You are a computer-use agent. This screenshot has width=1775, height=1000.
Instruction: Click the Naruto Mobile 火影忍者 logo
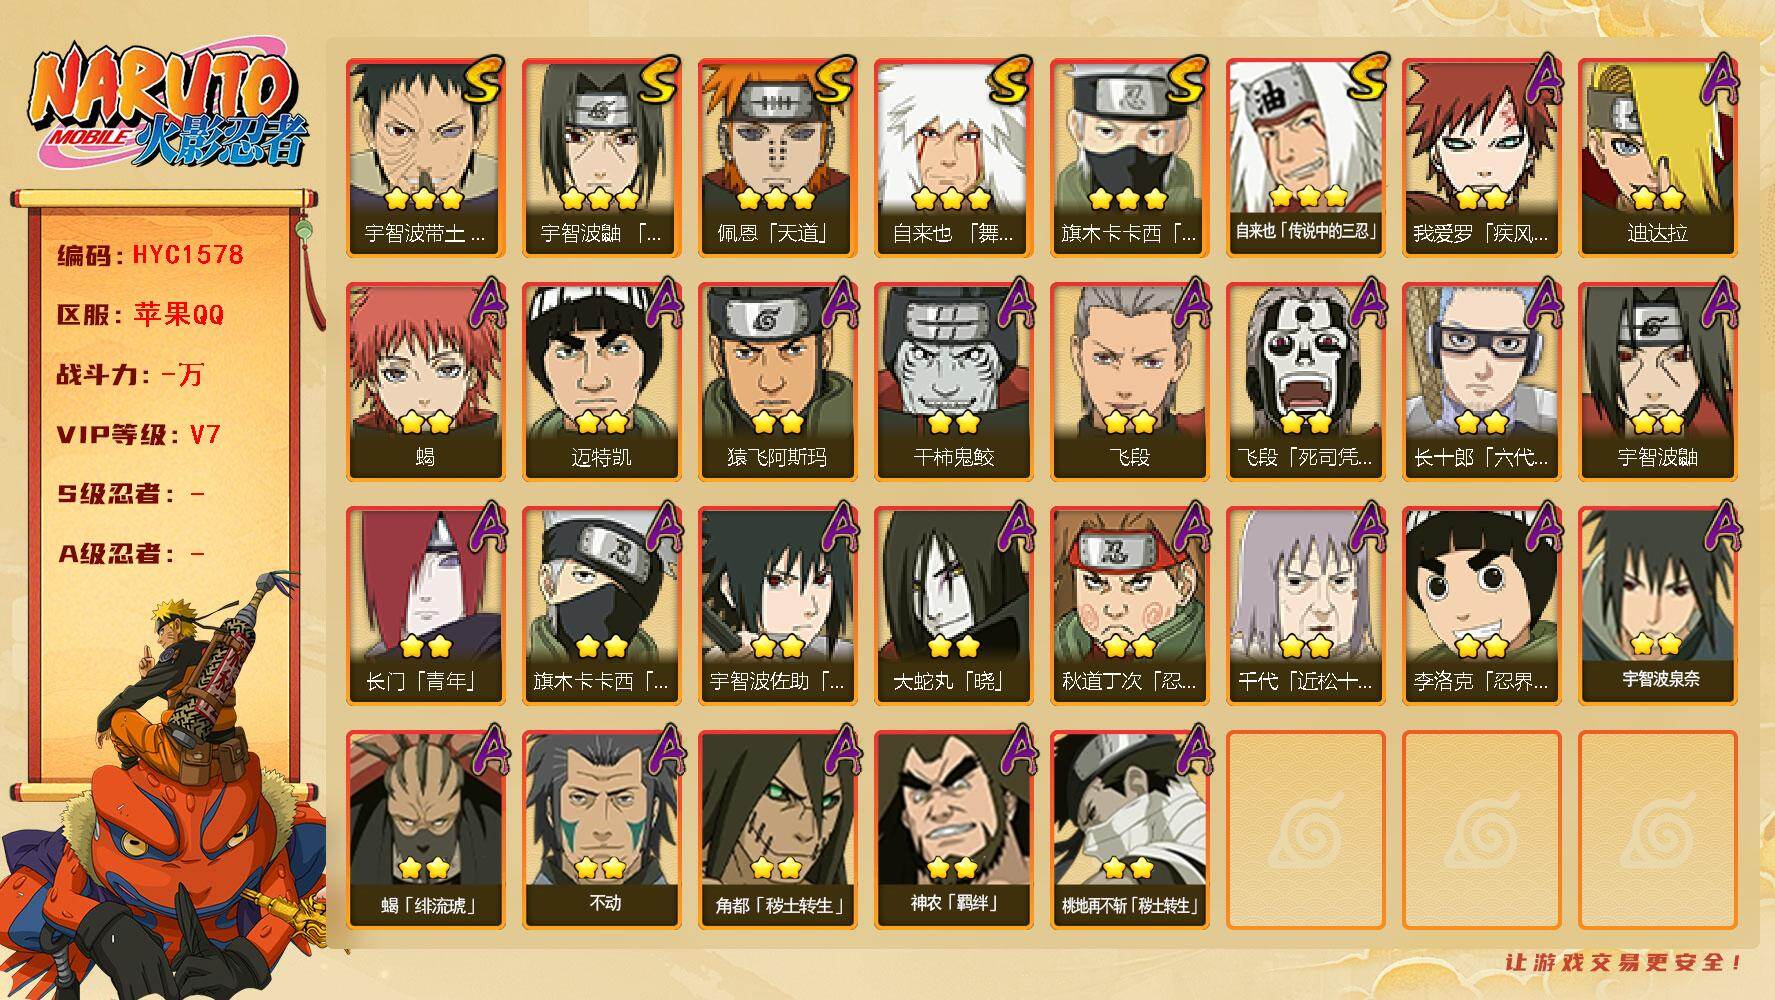166,110
